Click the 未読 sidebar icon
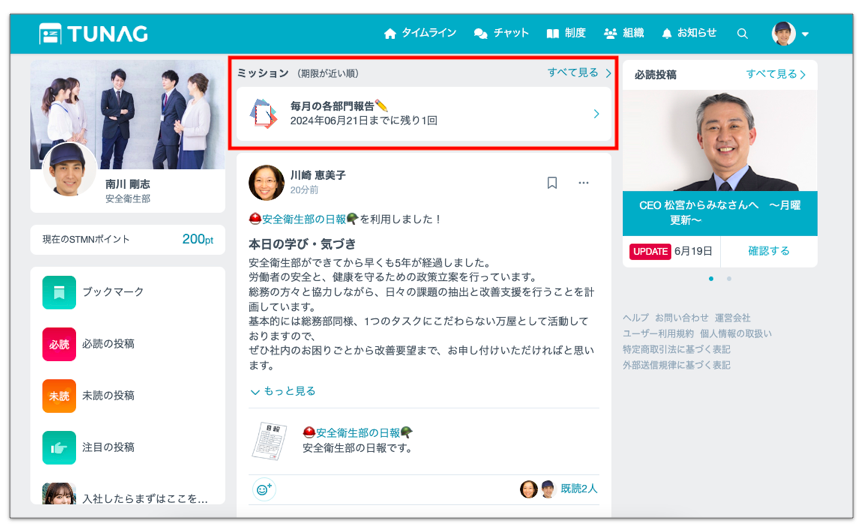868x527 pixels. [x=59, y=396]
